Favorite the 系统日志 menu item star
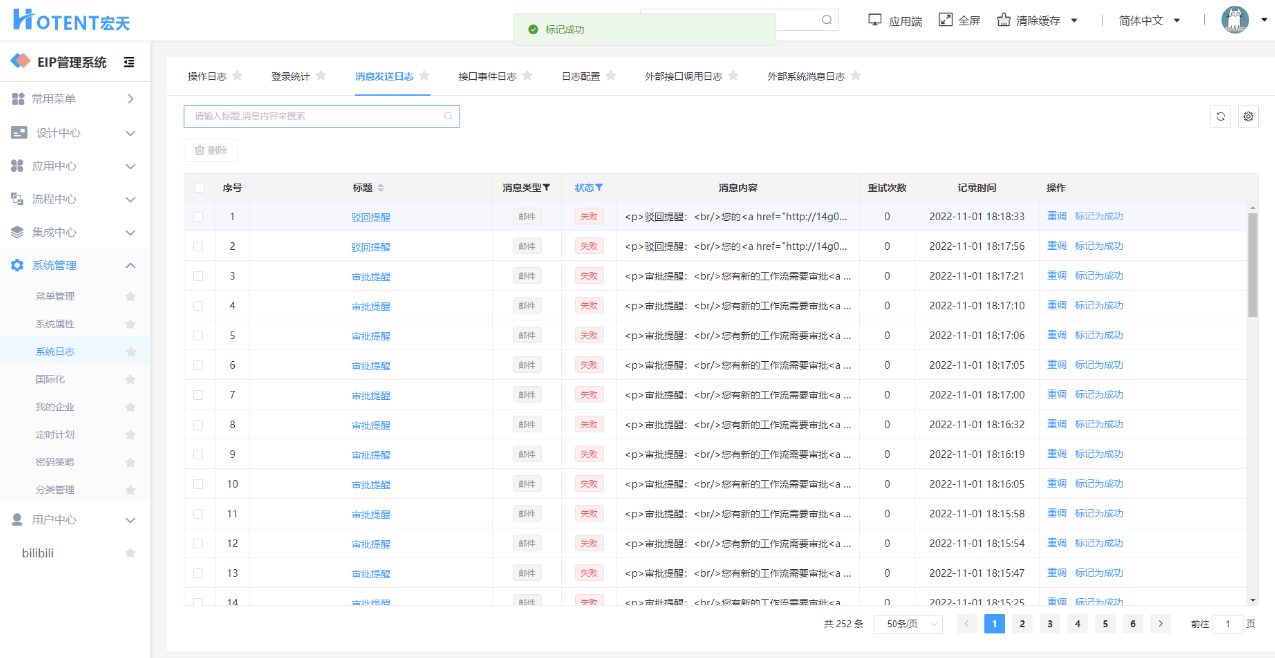The width and height of the screenshot is (1275, 658). click(130, 352)
